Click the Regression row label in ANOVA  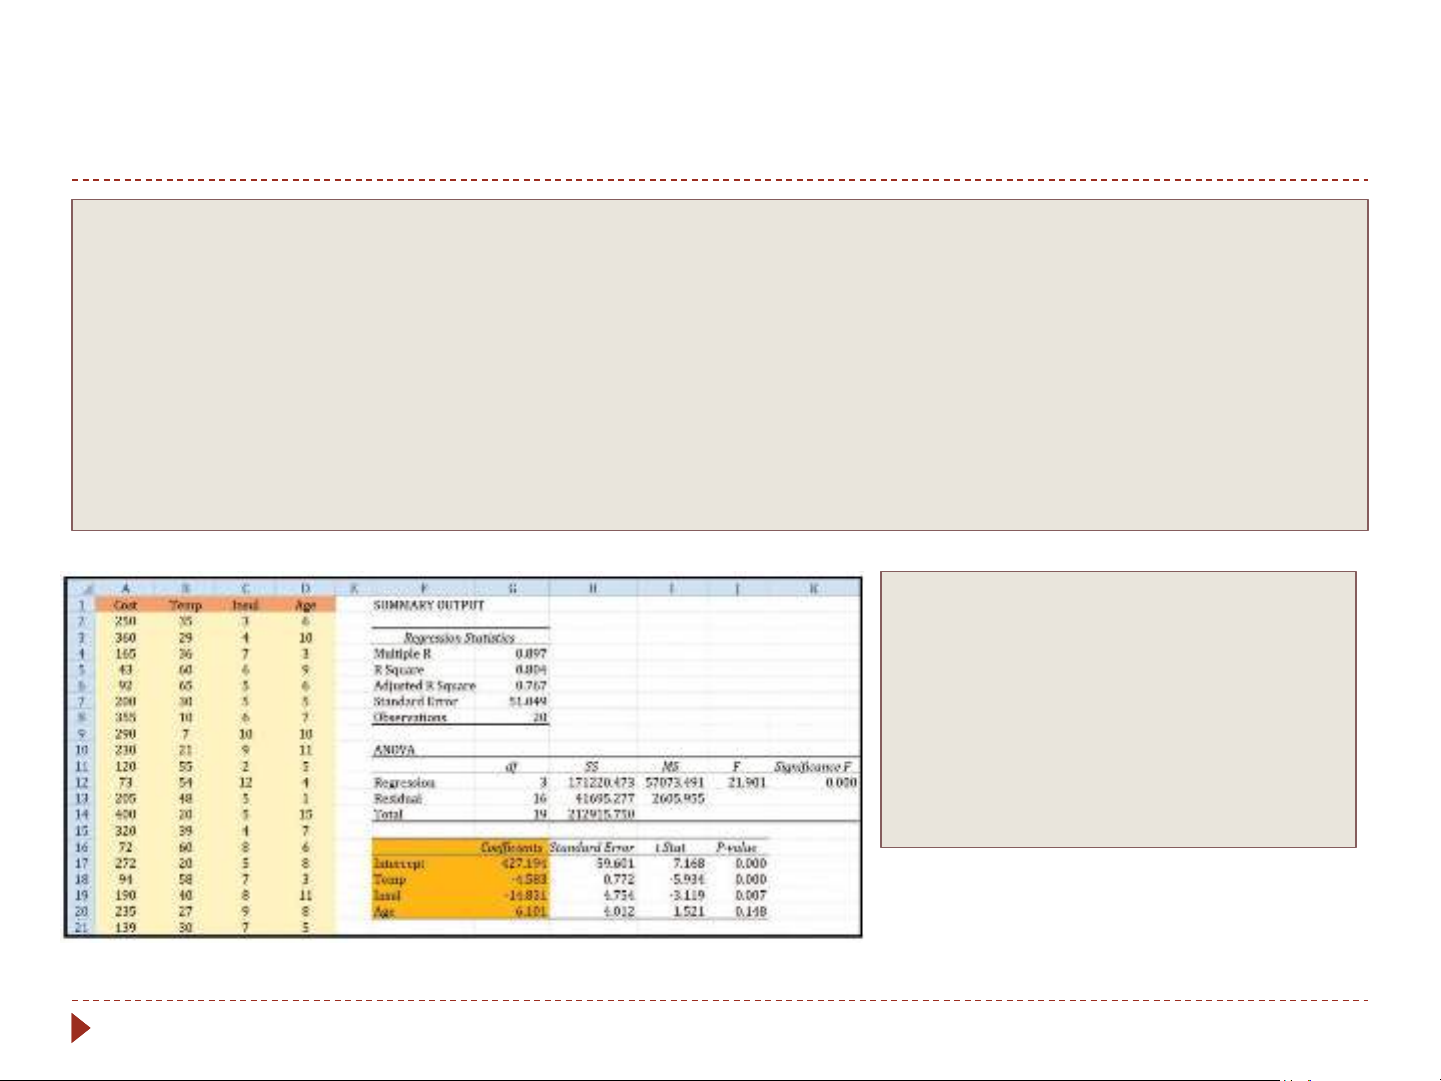coord(404,783)
